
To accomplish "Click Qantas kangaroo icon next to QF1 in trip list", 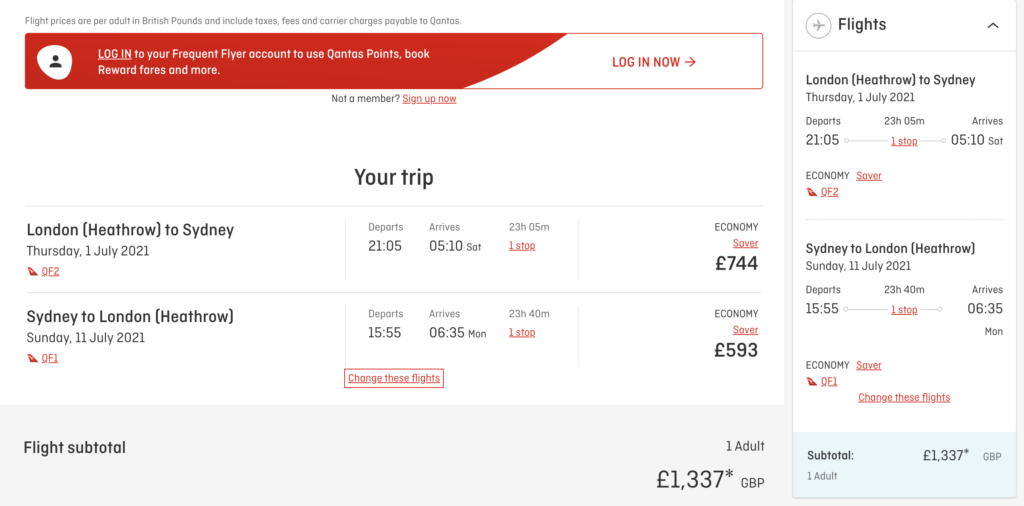I will click(33, 358).
